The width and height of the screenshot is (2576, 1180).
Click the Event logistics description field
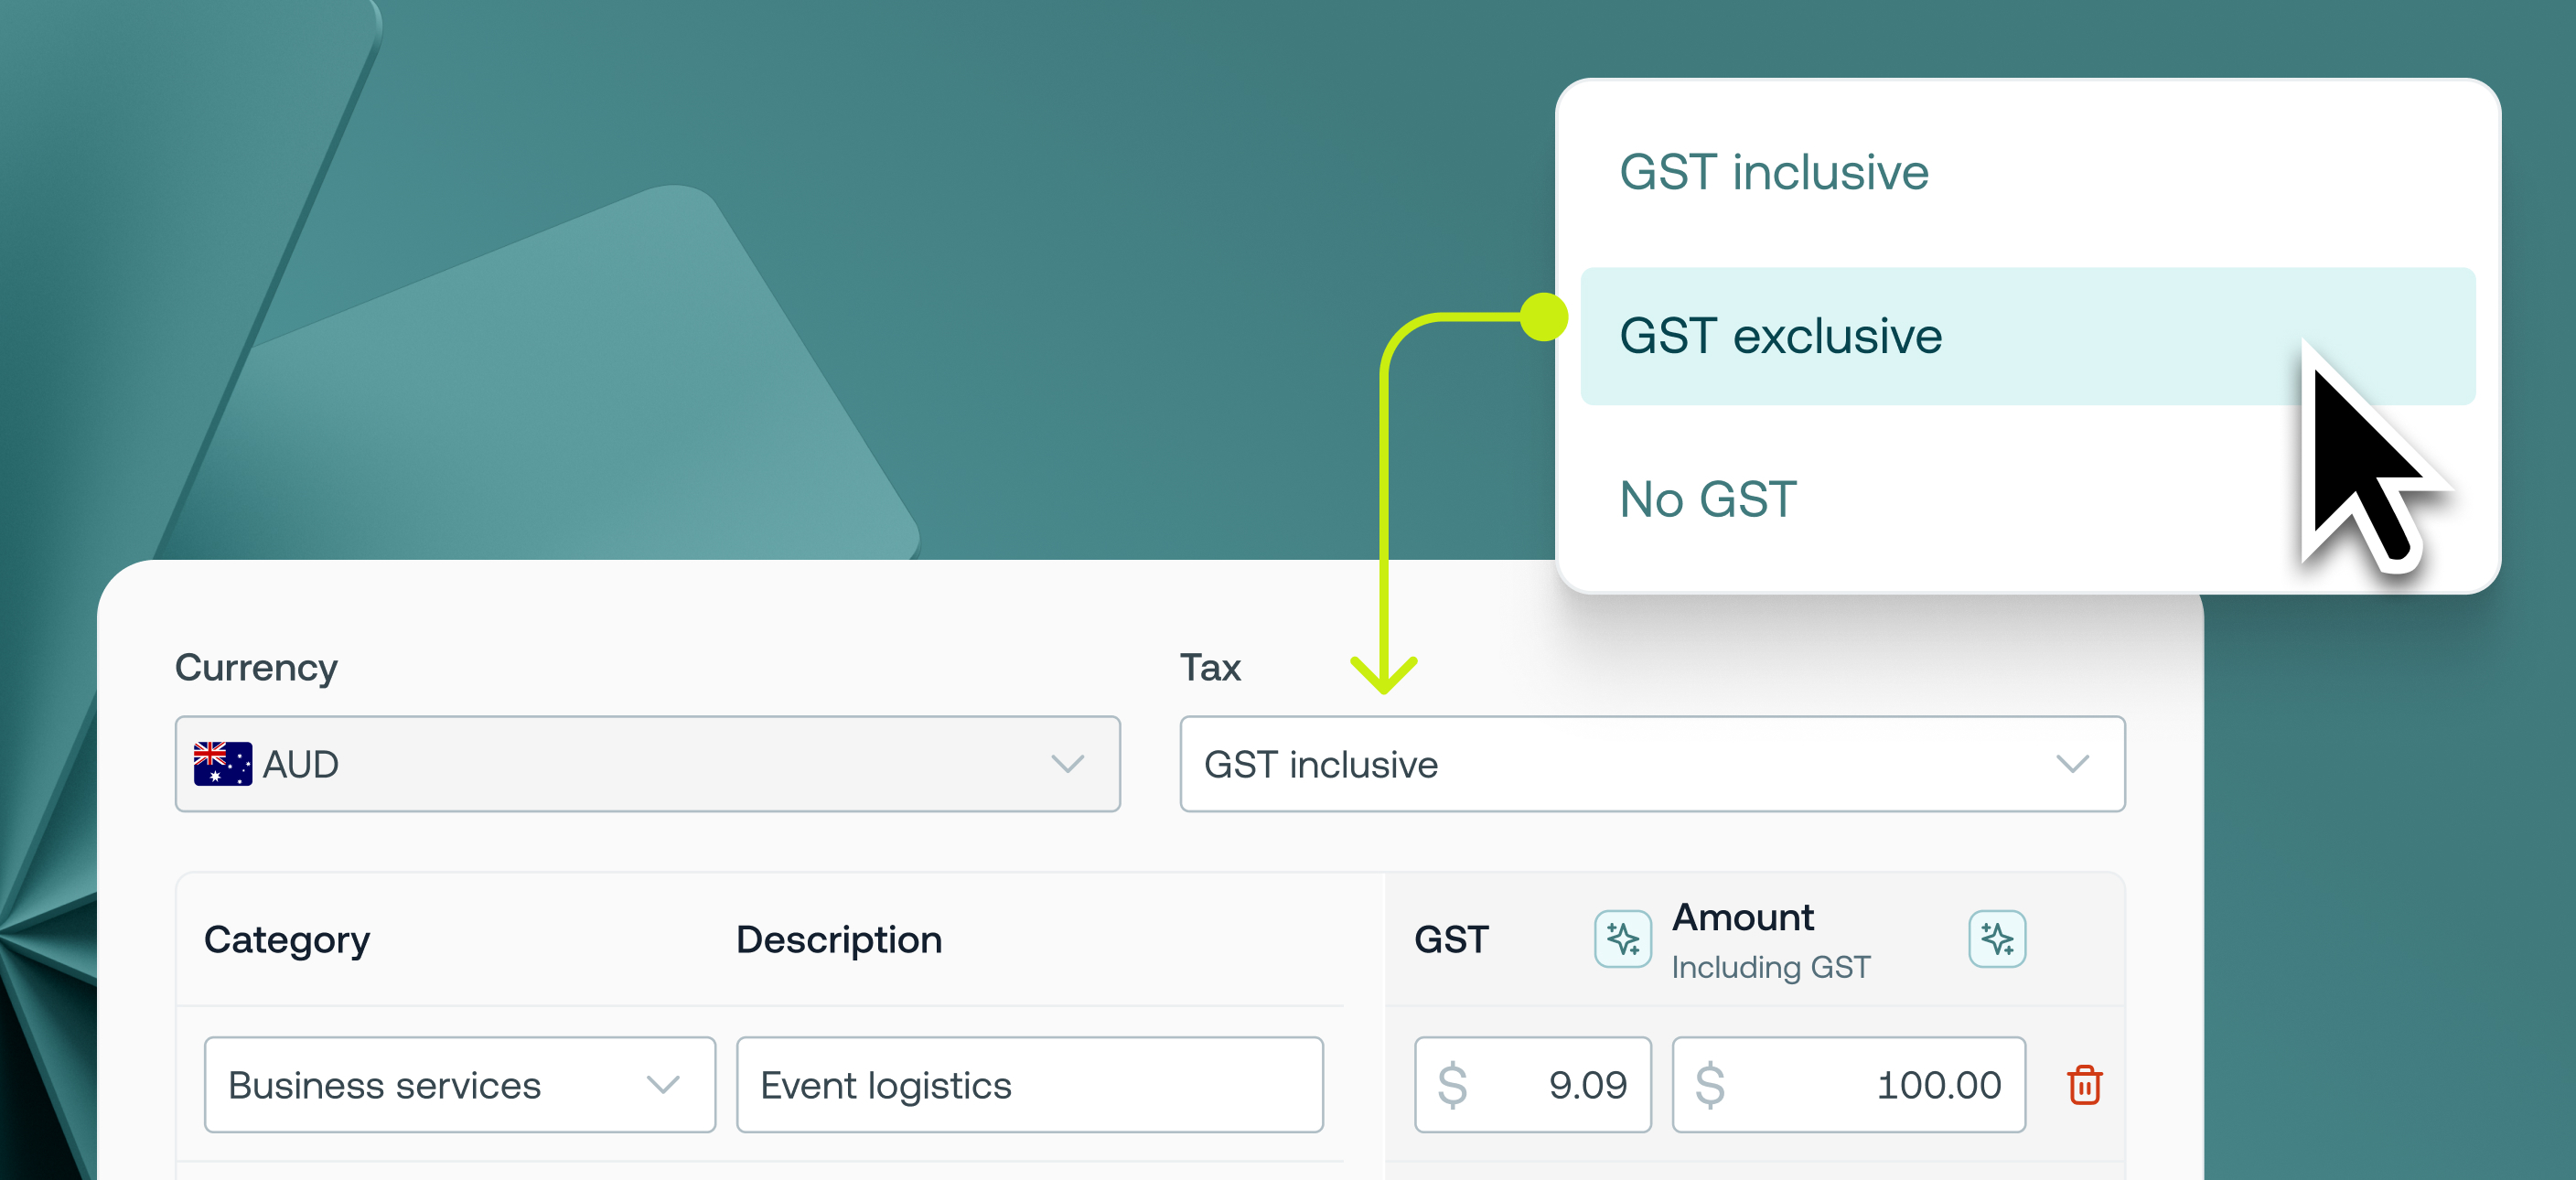(1029, 1085)
